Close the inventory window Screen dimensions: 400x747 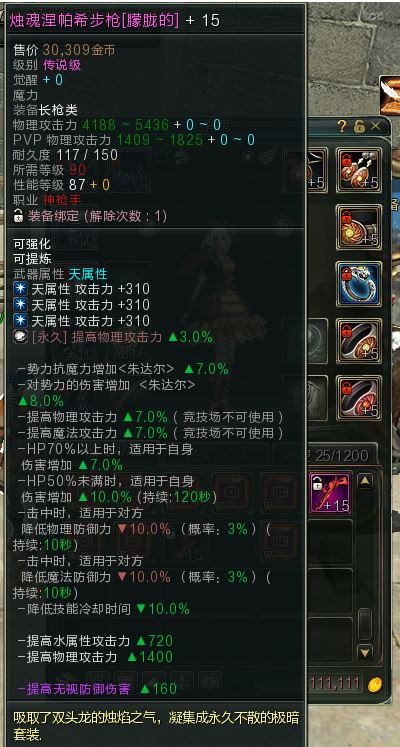point(375,126)
